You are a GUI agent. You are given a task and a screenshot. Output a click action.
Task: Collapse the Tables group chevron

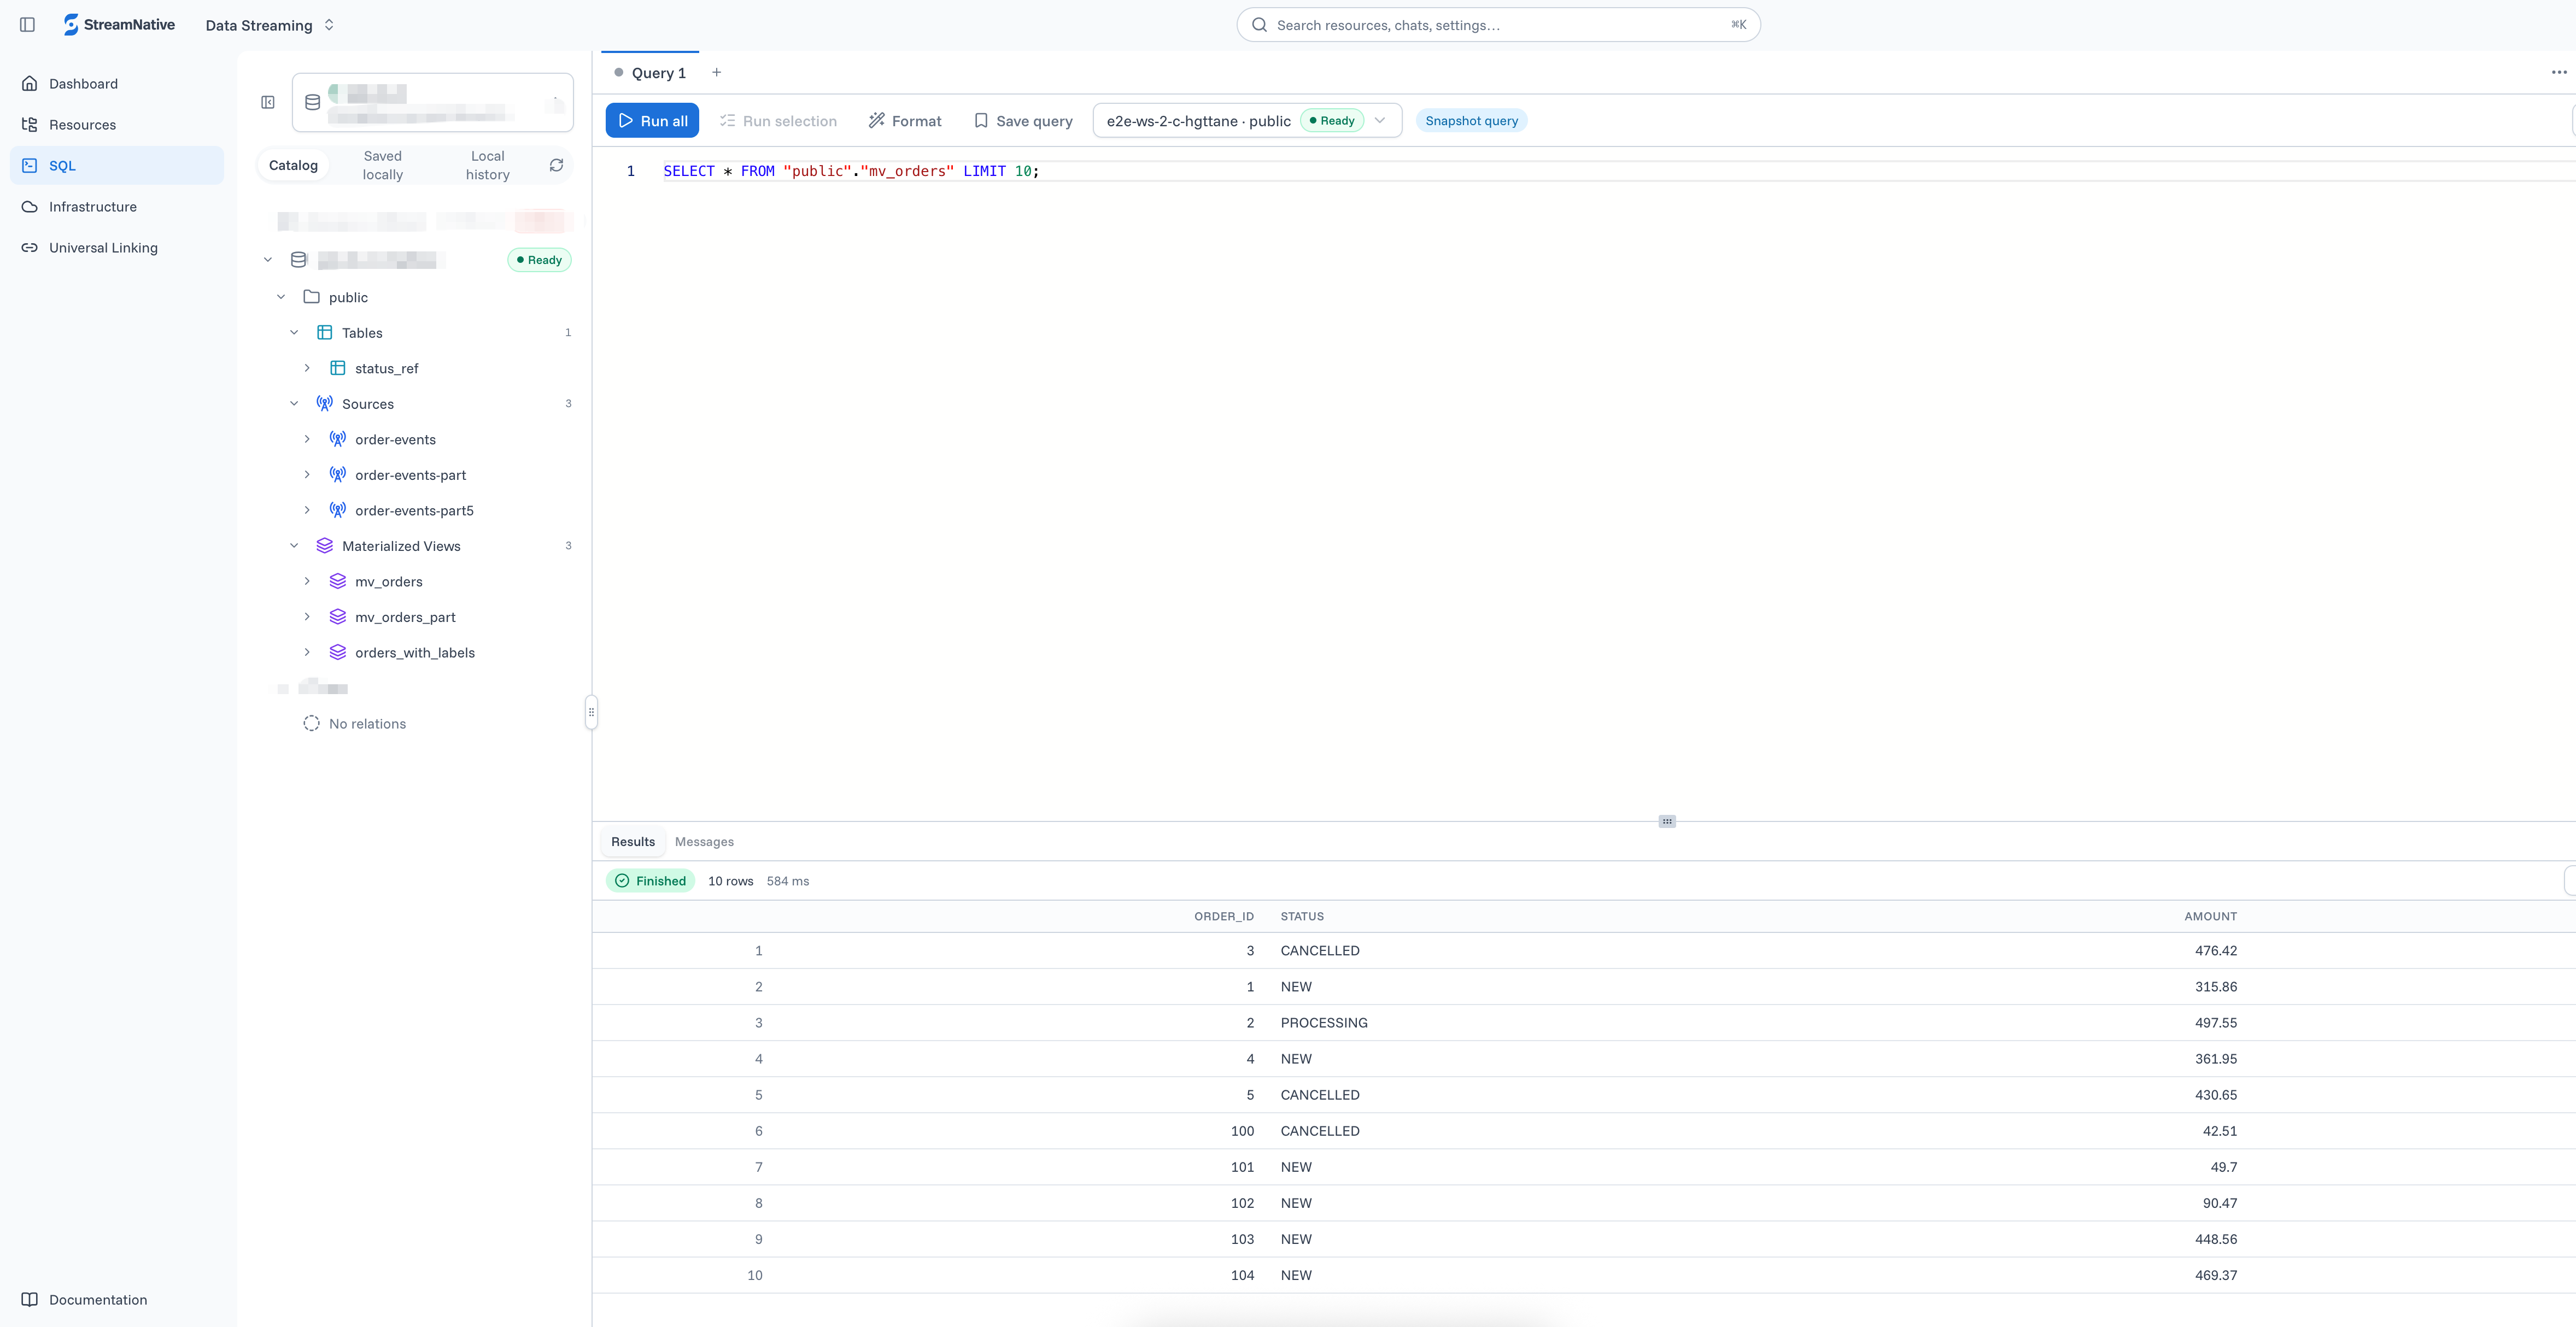294,333
